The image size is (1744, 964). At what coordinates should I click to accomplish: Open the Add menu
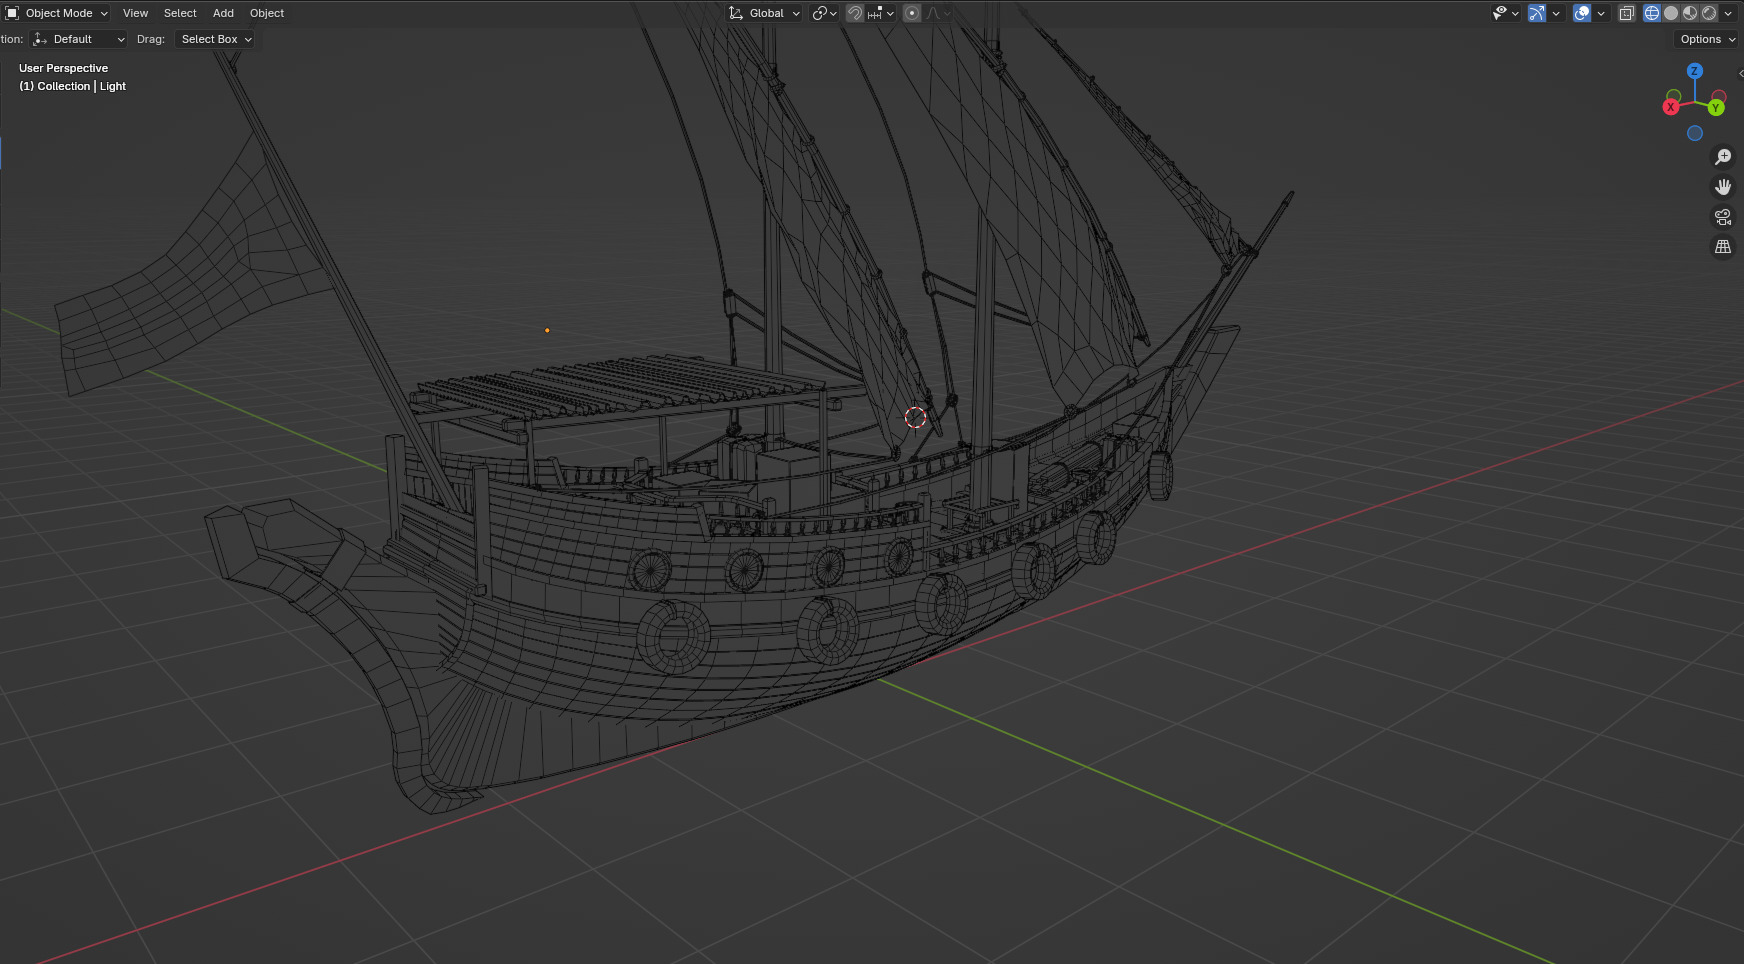point(223,13)
